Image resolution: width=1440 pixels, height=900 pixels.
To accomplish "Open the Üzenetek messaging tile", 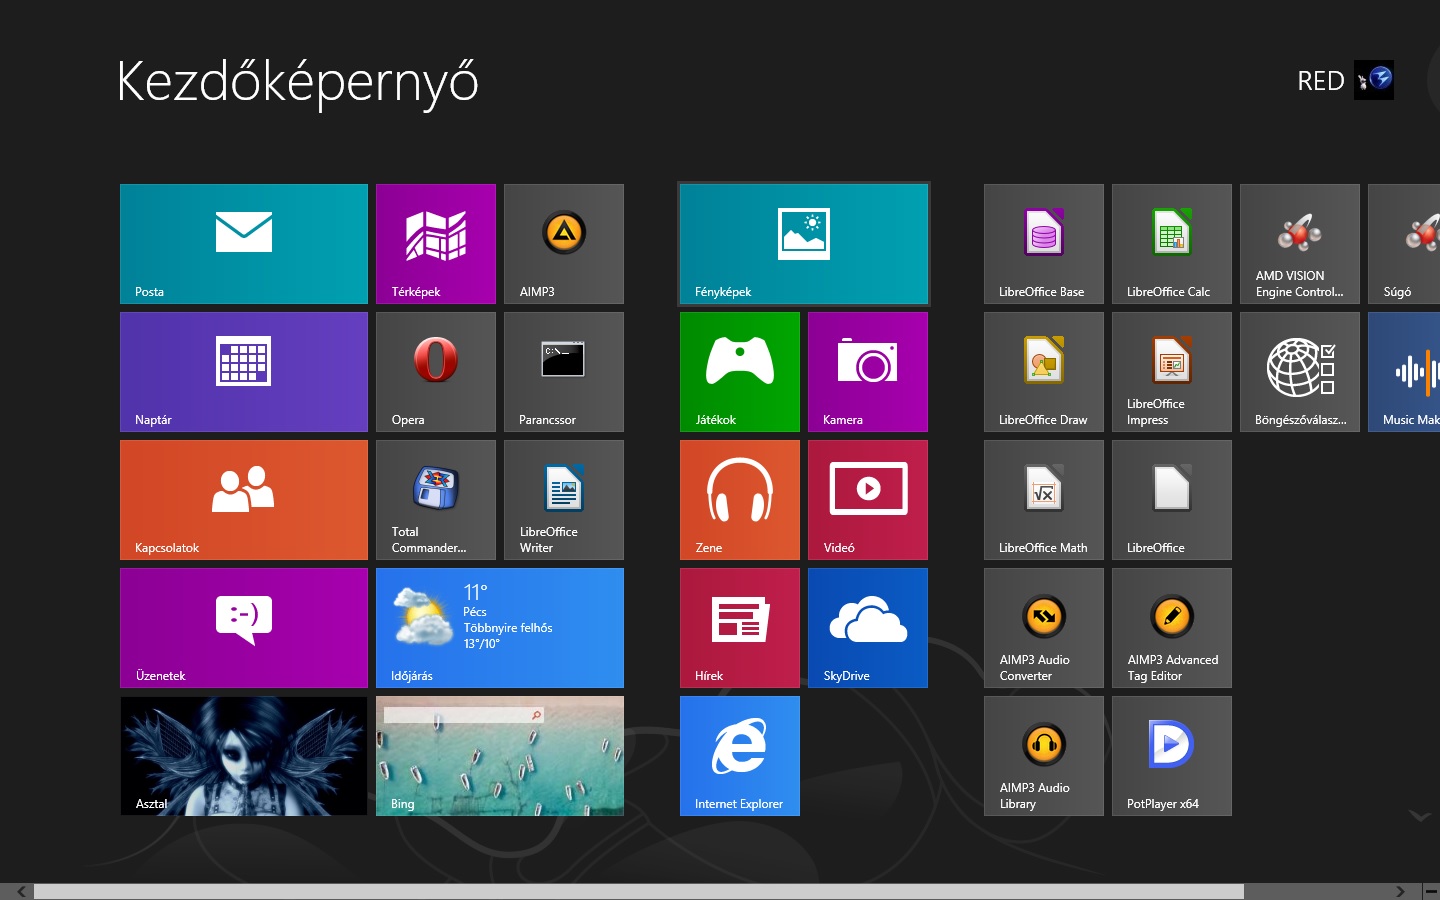I will [x=244, y=628].
